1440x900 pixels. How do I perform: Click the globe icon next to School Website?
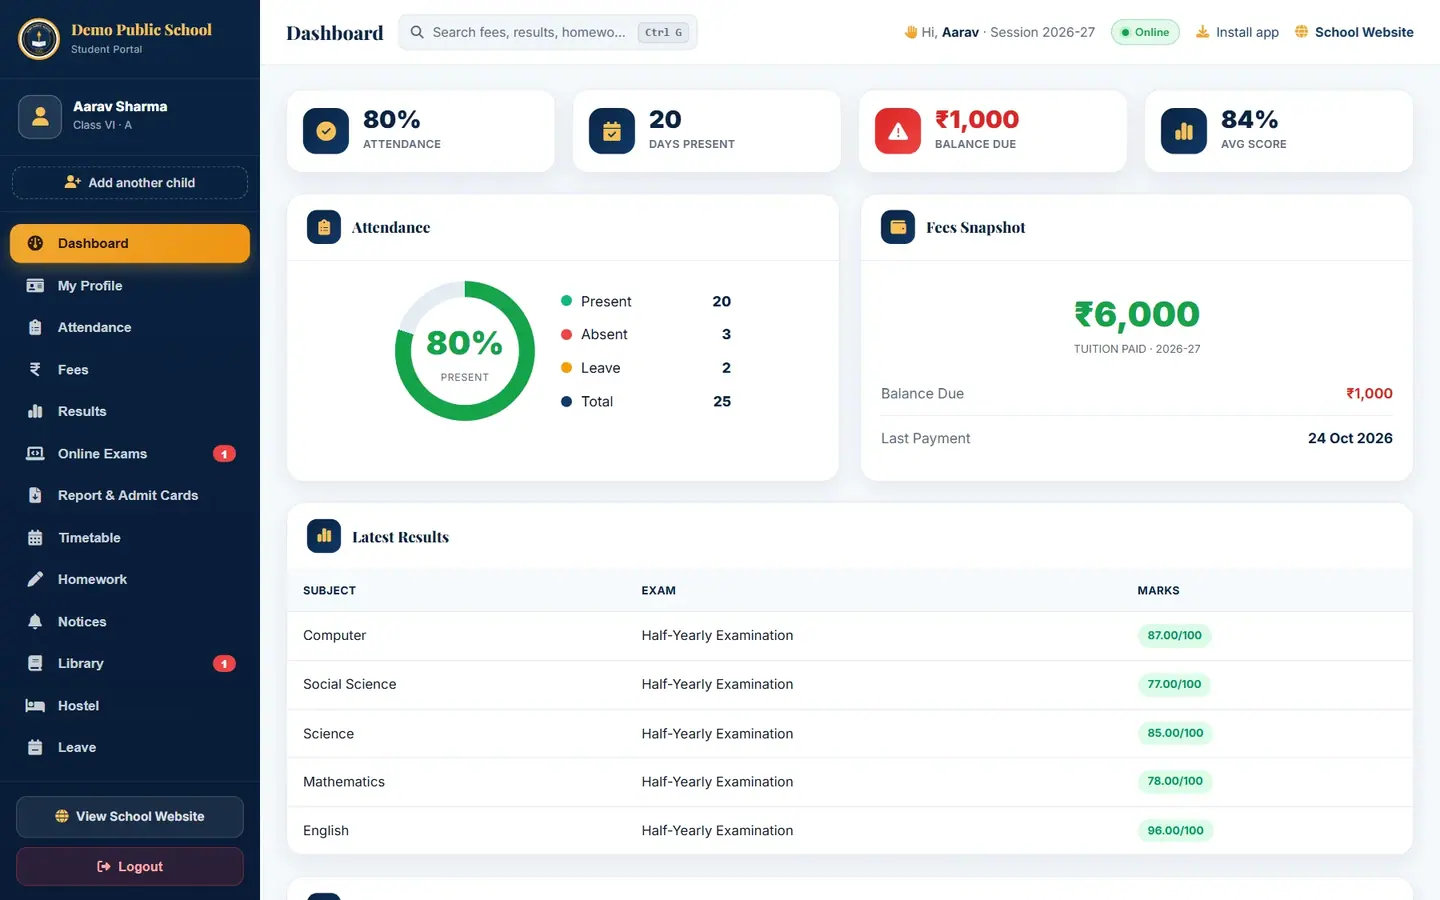tap(1301, 32)
